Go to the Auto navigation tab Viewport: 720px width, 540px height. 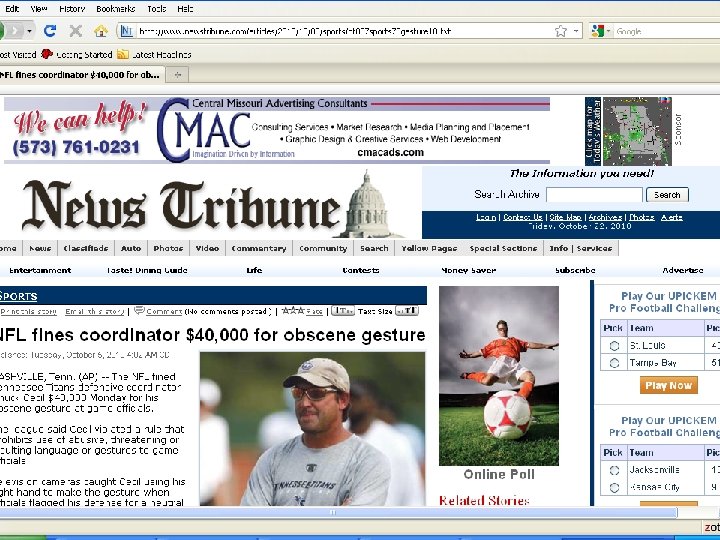(131, 248)
